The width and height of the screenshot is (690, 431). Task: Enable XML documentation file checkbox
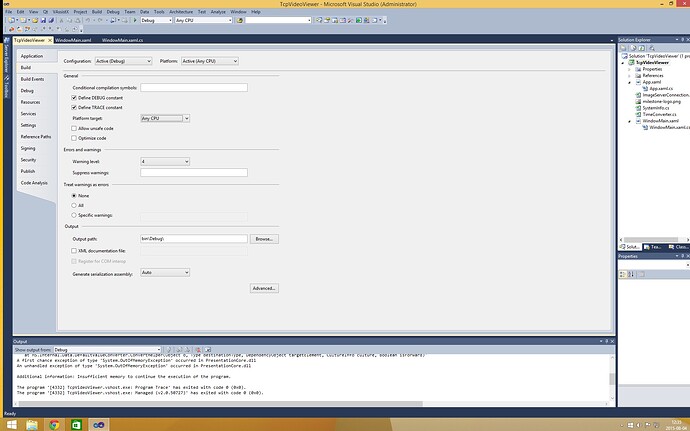(x=74, y=251)
